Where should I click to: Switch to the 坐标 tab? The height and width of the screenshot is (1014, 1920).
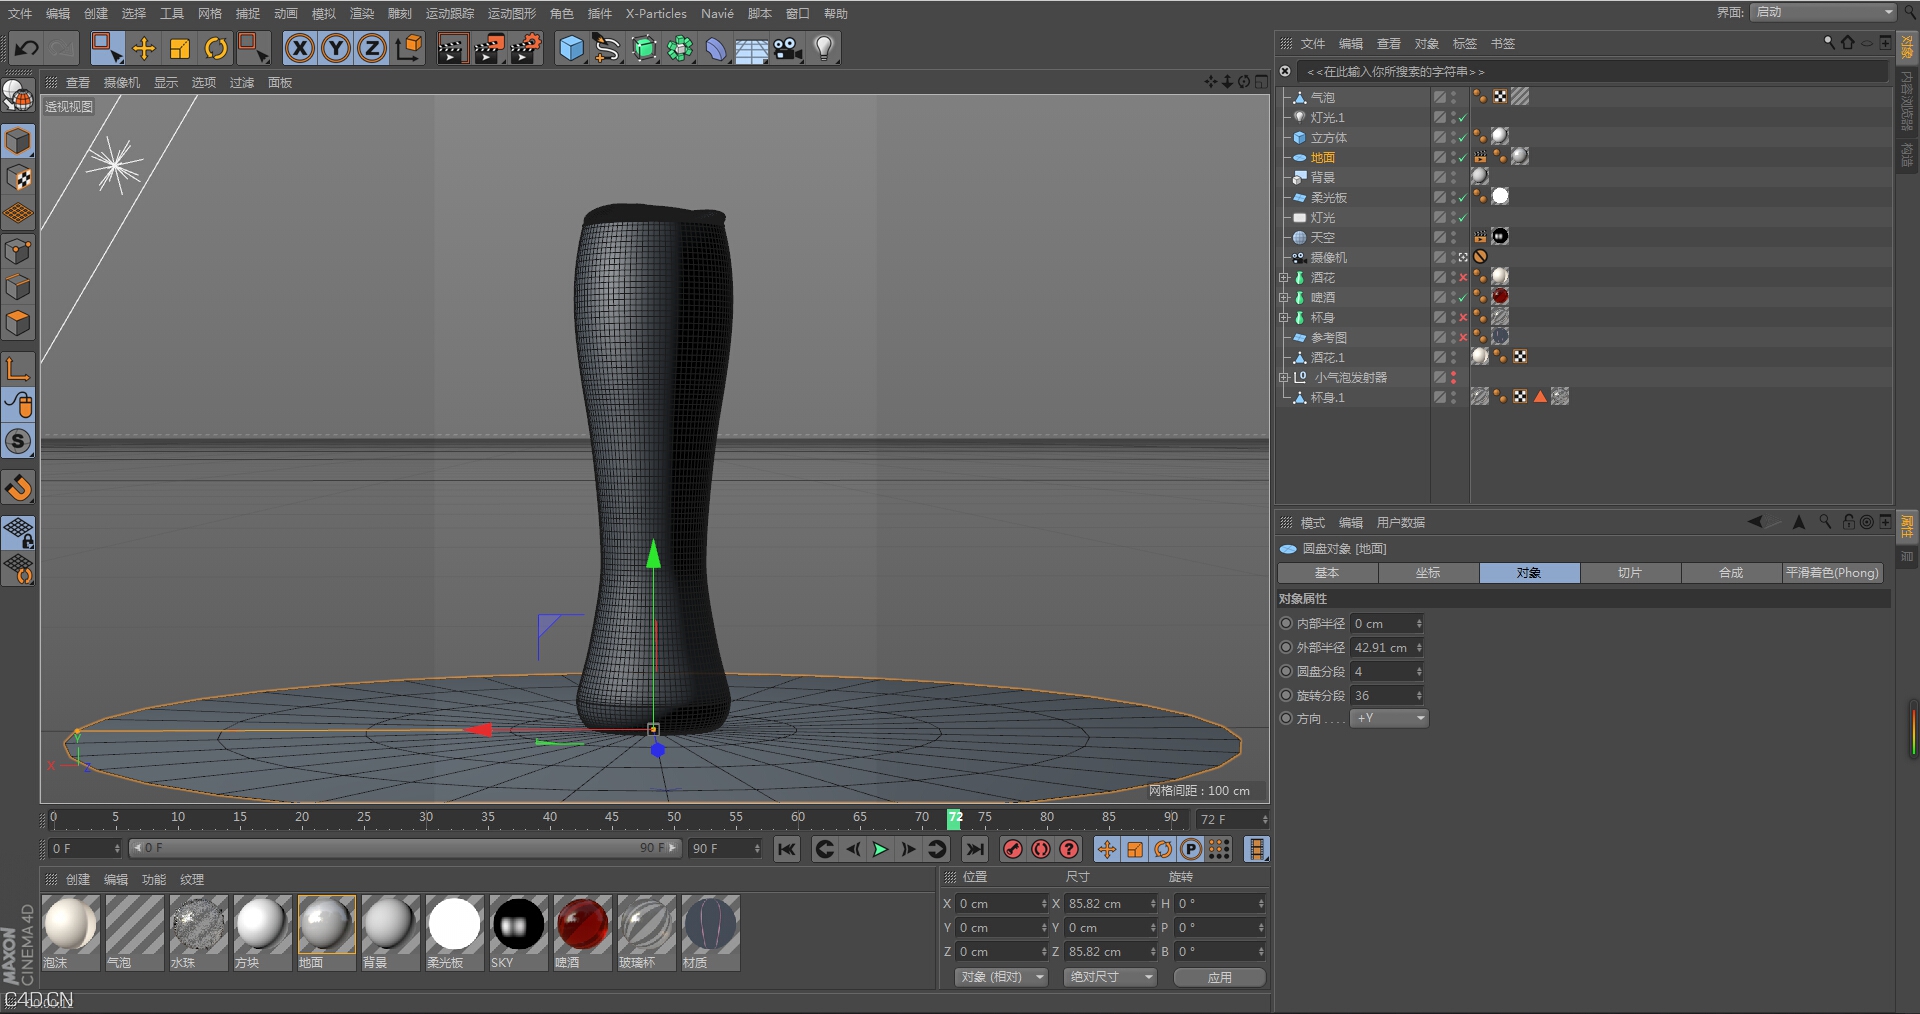[x=1428, y=573]
